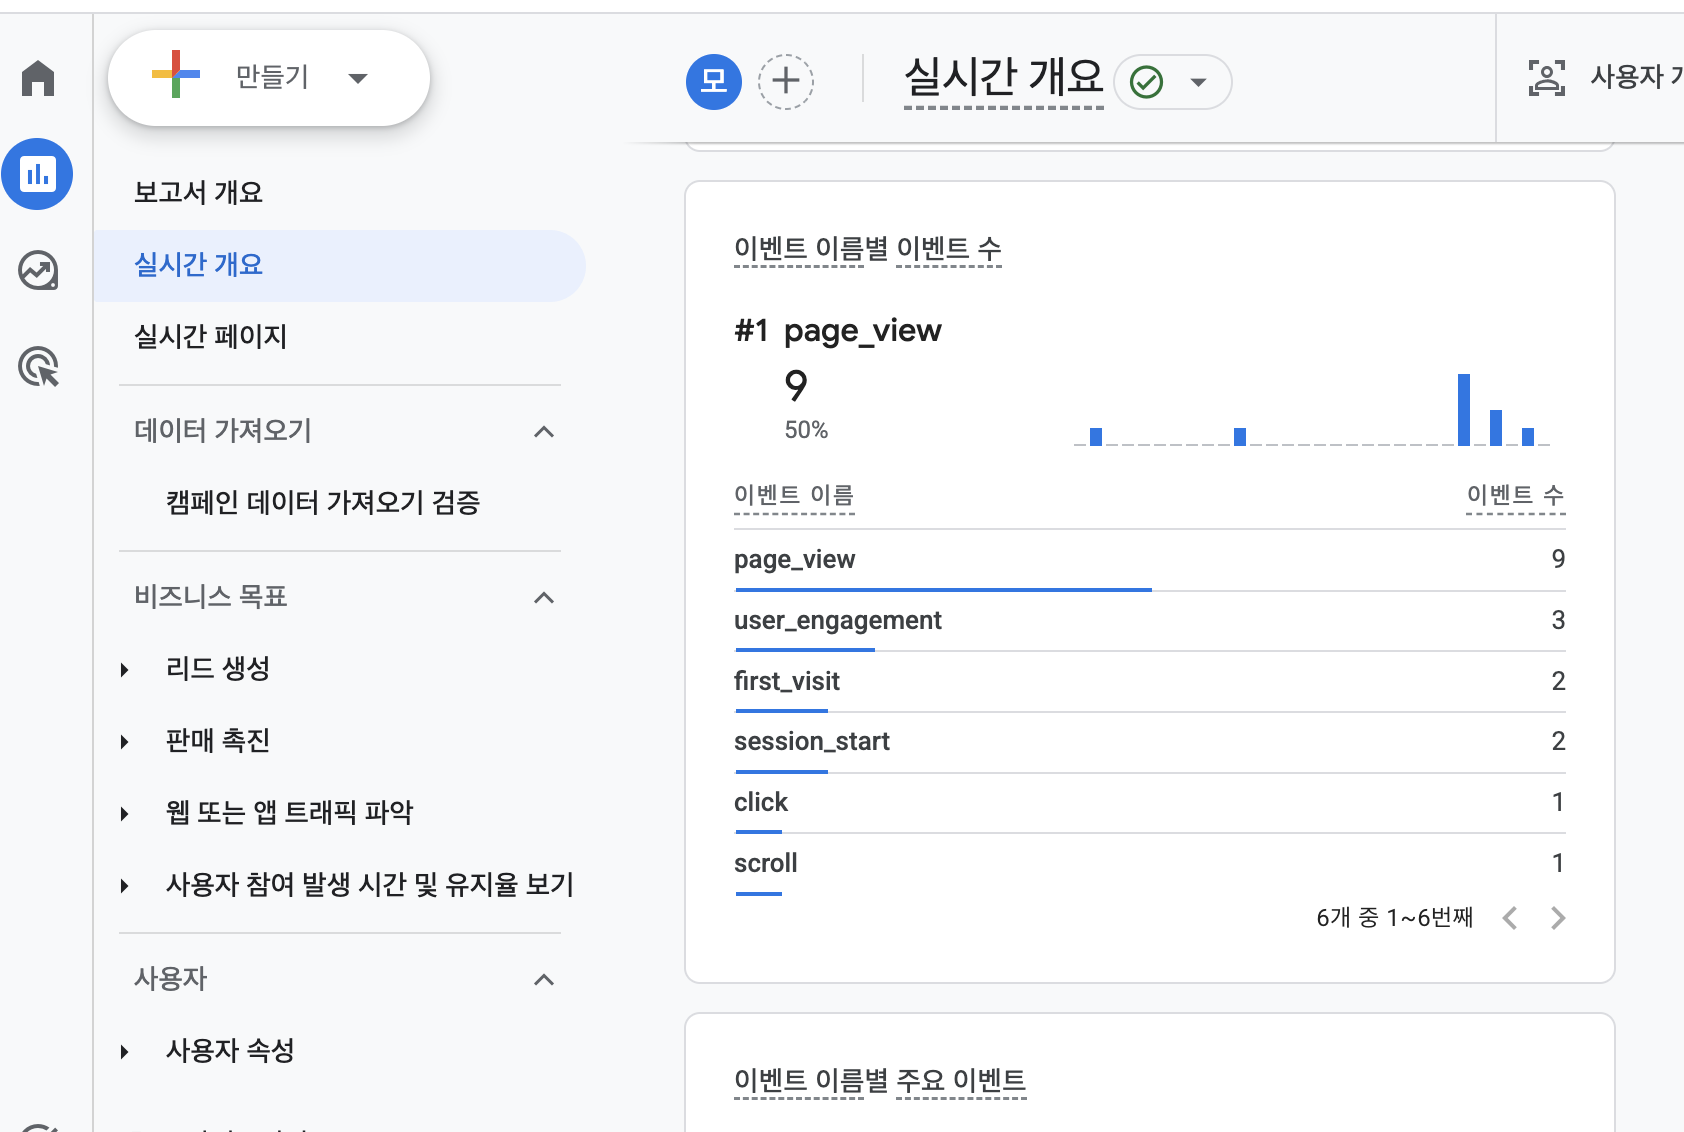Click the tallest bar in page_view chart

tap(1464, 409)
